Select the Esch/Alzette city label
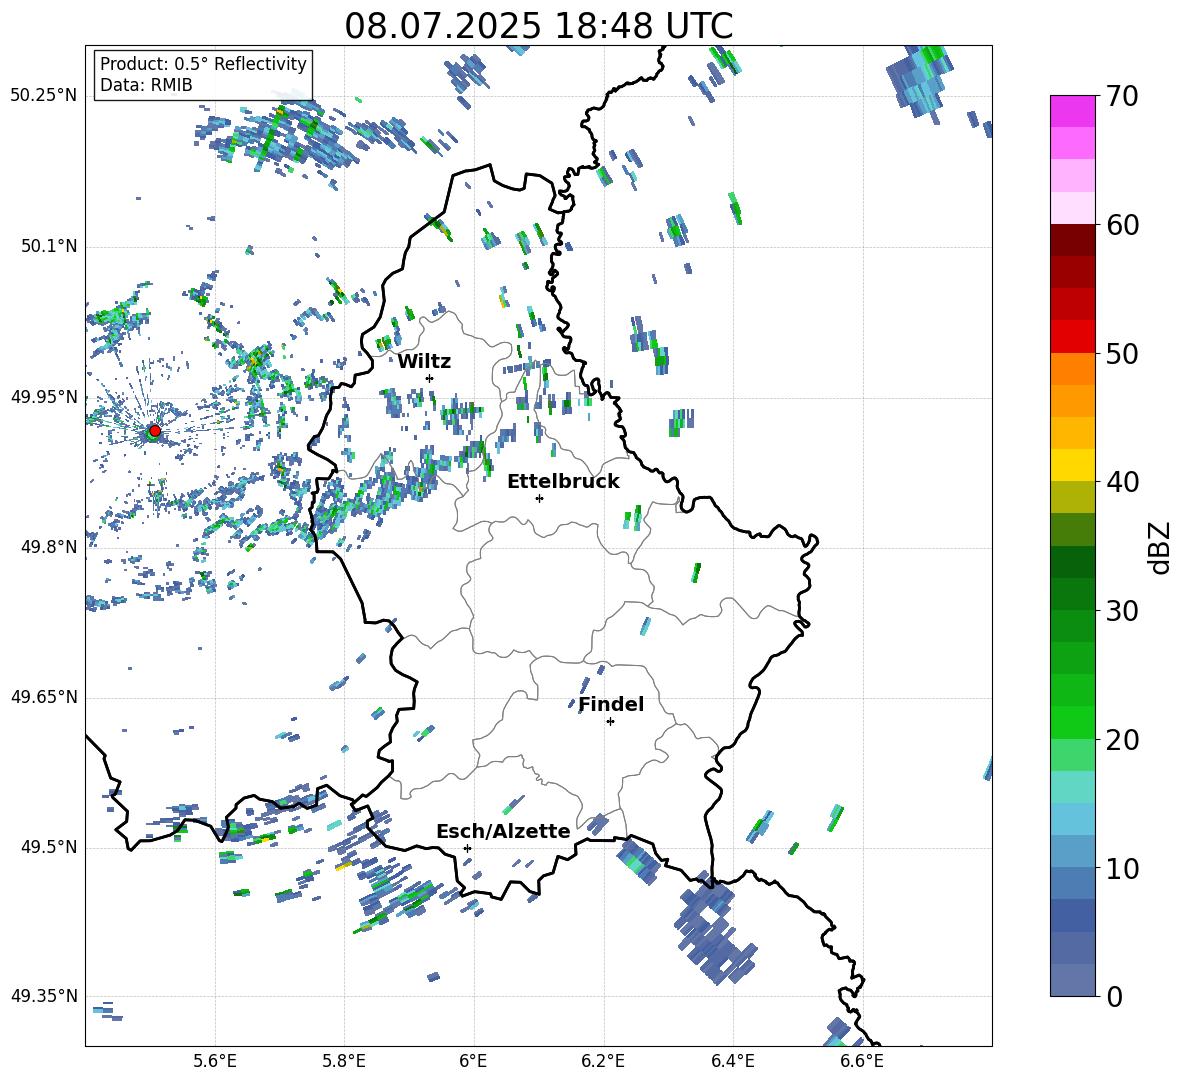This screenshot has width=1184, height=1081. (x=503, y=831)
